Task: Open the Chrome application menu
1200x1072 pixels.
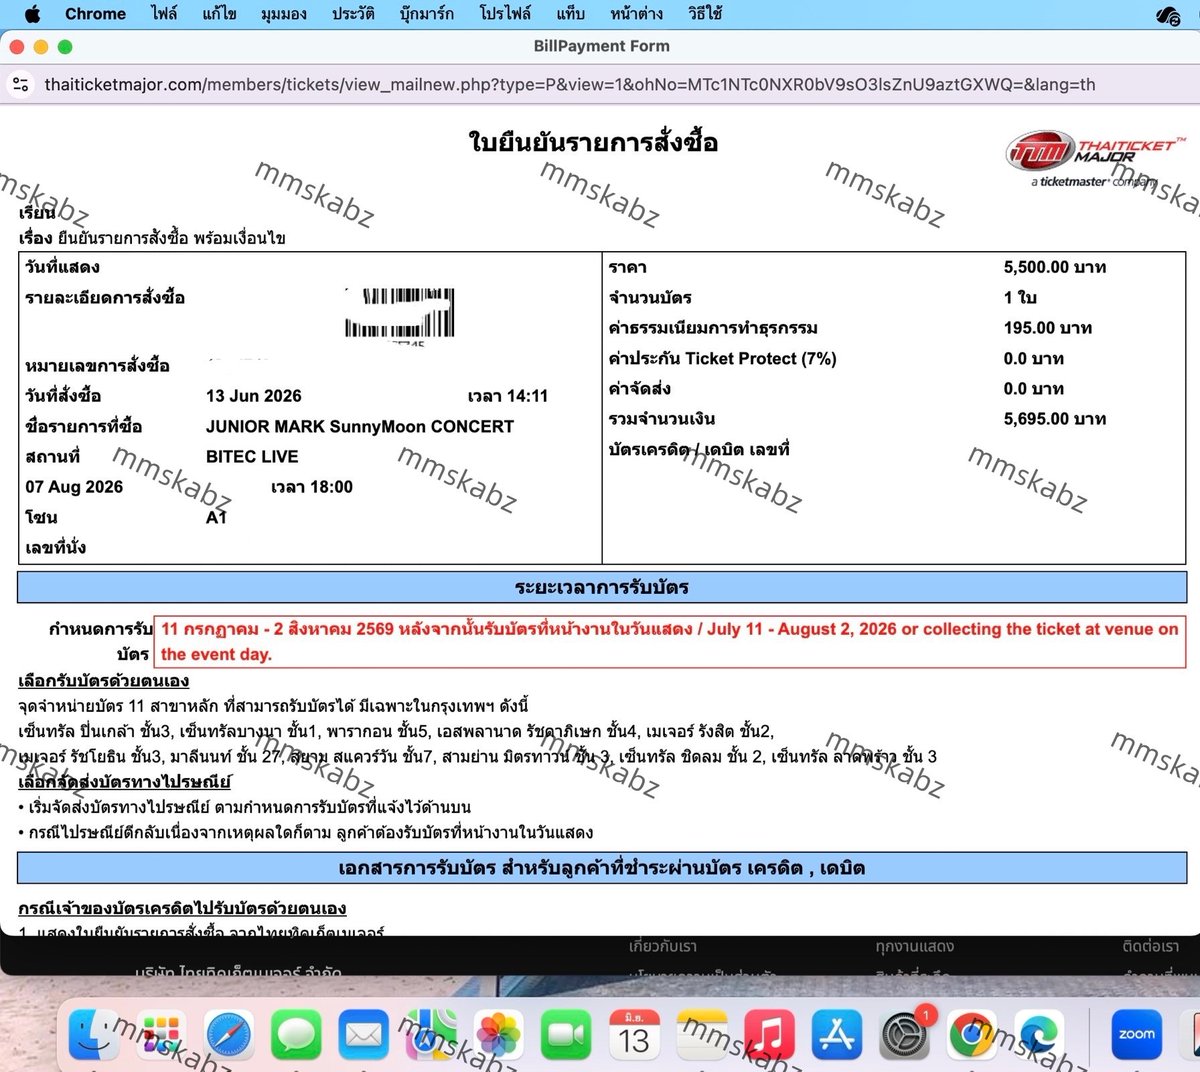Action: coord(95,14)
